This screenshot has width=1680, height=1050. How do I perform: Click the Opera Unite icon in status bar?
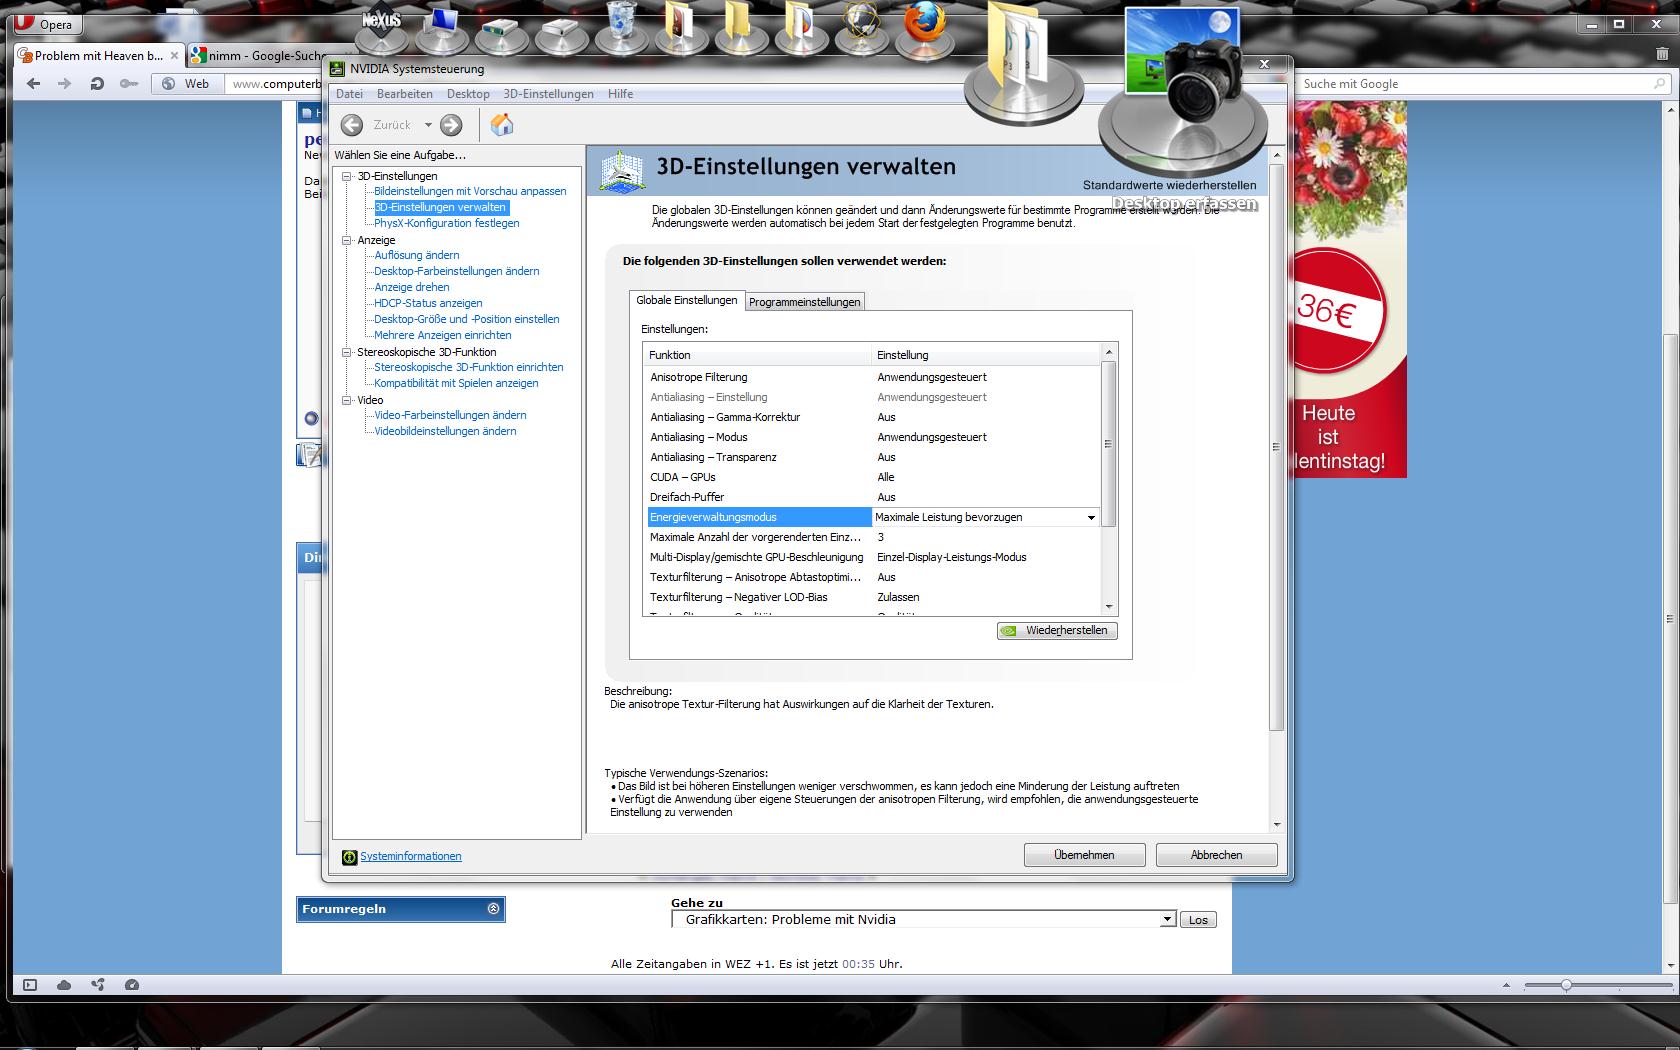98,985
